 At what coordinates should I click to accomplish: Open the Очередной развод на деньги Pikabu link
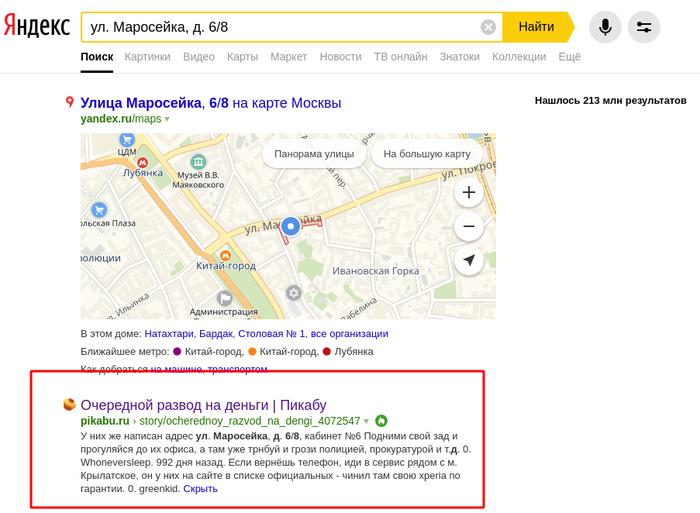coord(203,405)
